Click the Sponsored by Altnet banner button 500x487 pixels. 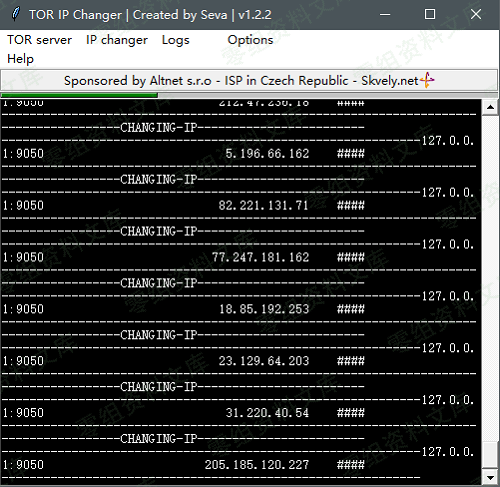point(249,80)
